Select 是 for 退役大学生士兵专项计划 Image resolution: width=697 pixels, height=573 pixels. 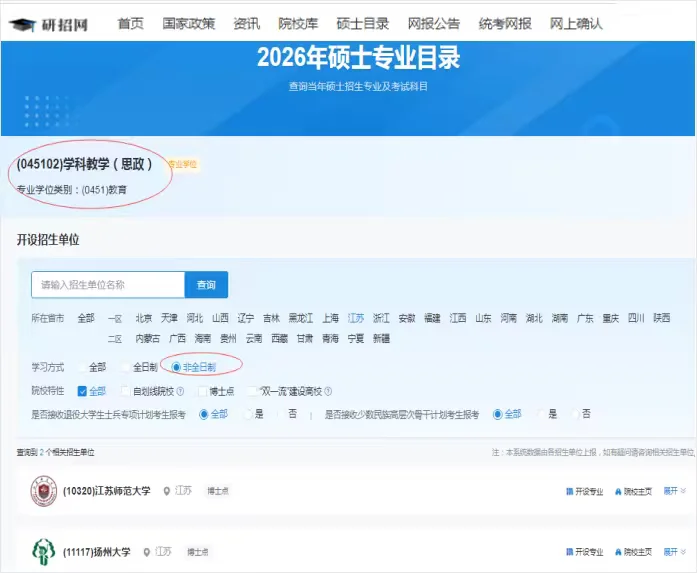tap(248, 414)
